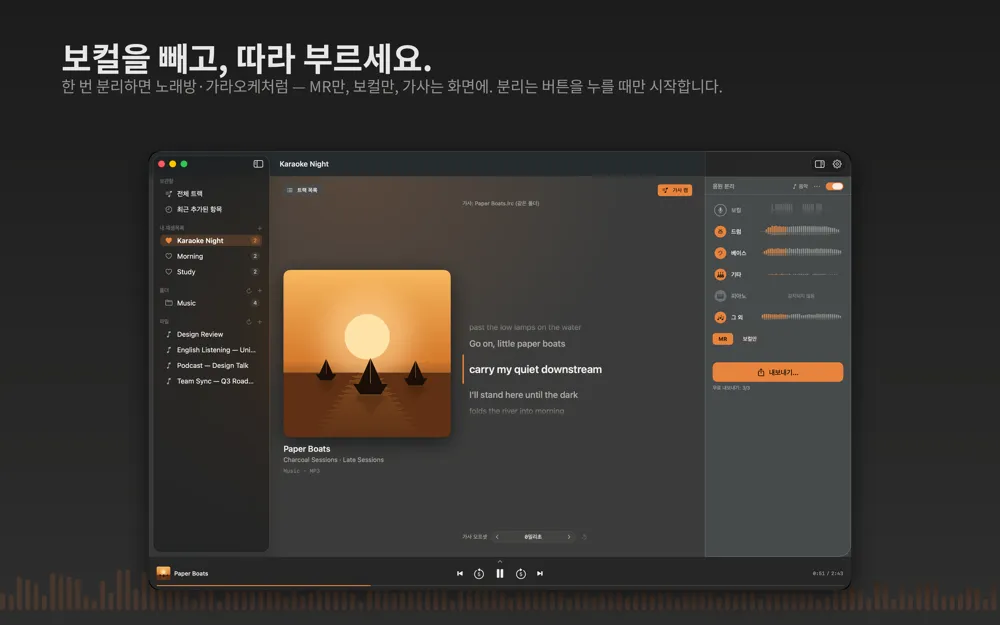Add a folder with plus icon
Viewport: 1000px width, 625px height.
click(260, 290)
